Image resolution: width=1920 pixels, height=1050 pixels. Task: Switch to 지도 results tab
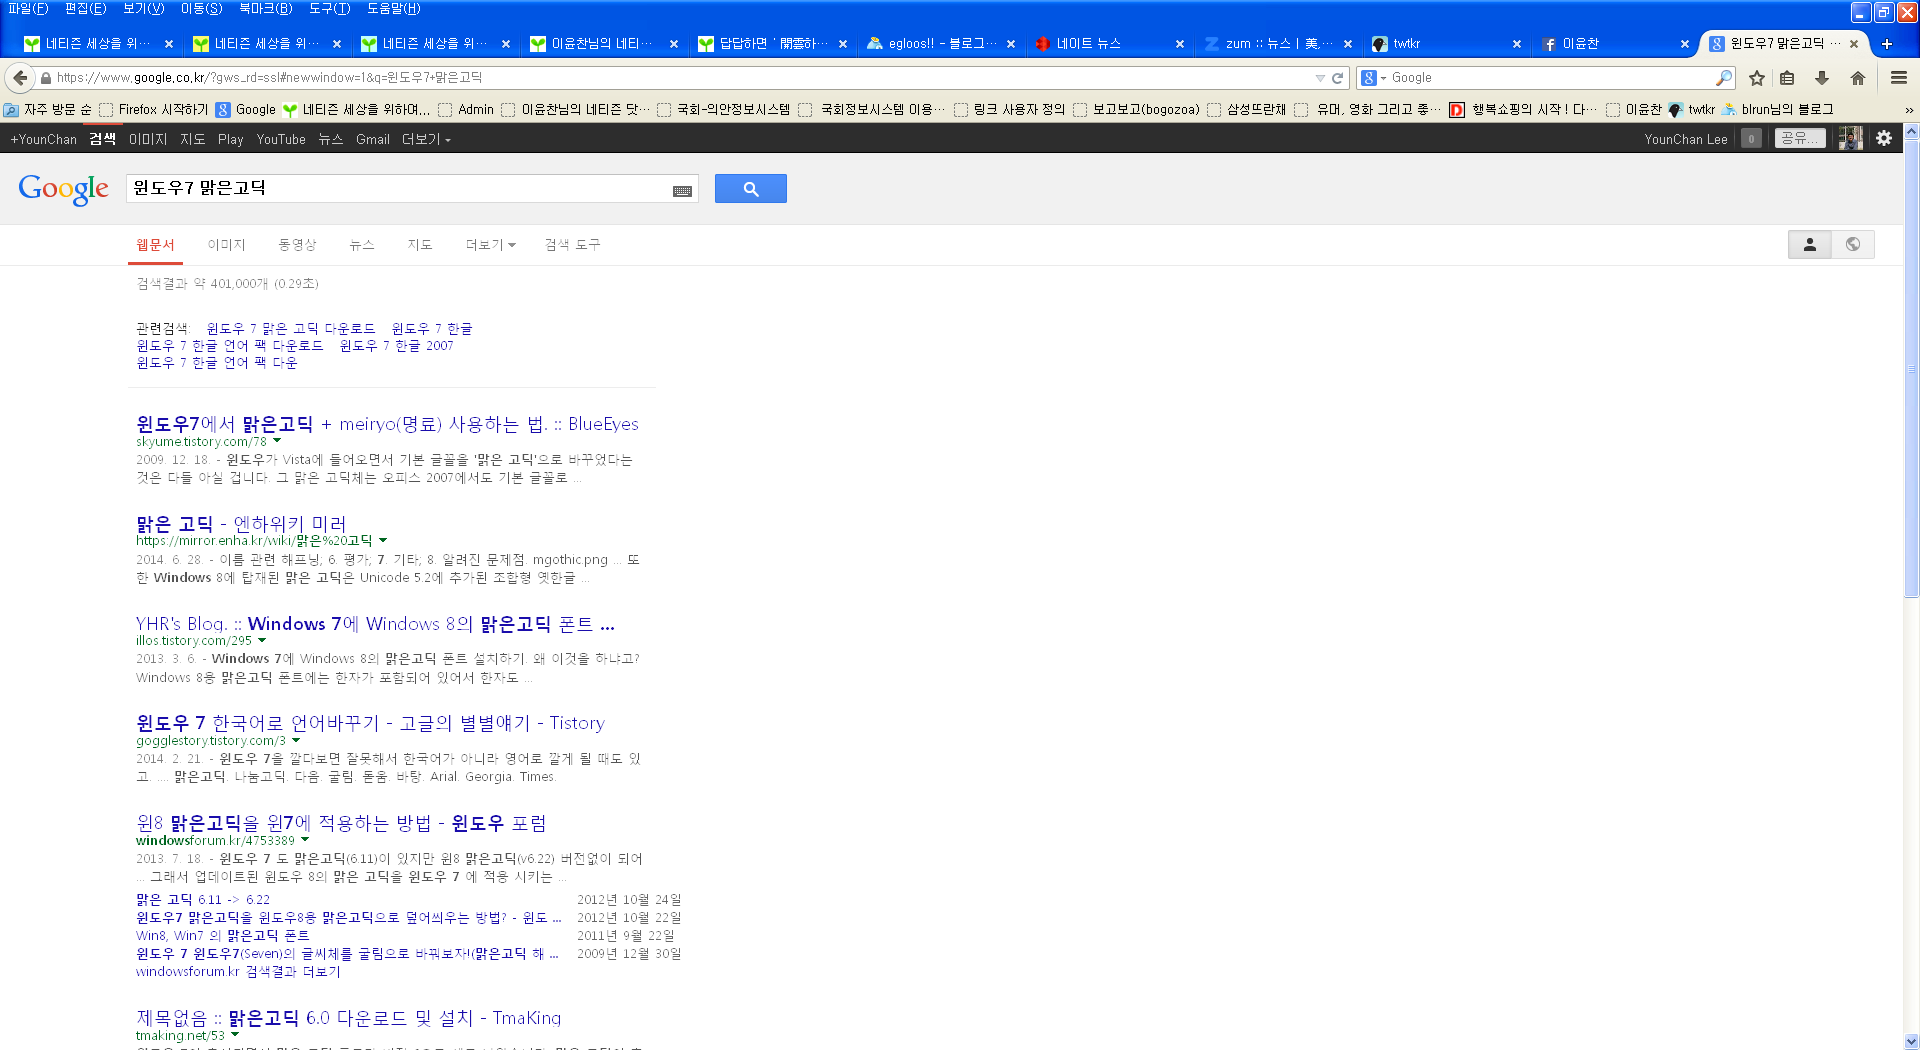pos(419,245)
